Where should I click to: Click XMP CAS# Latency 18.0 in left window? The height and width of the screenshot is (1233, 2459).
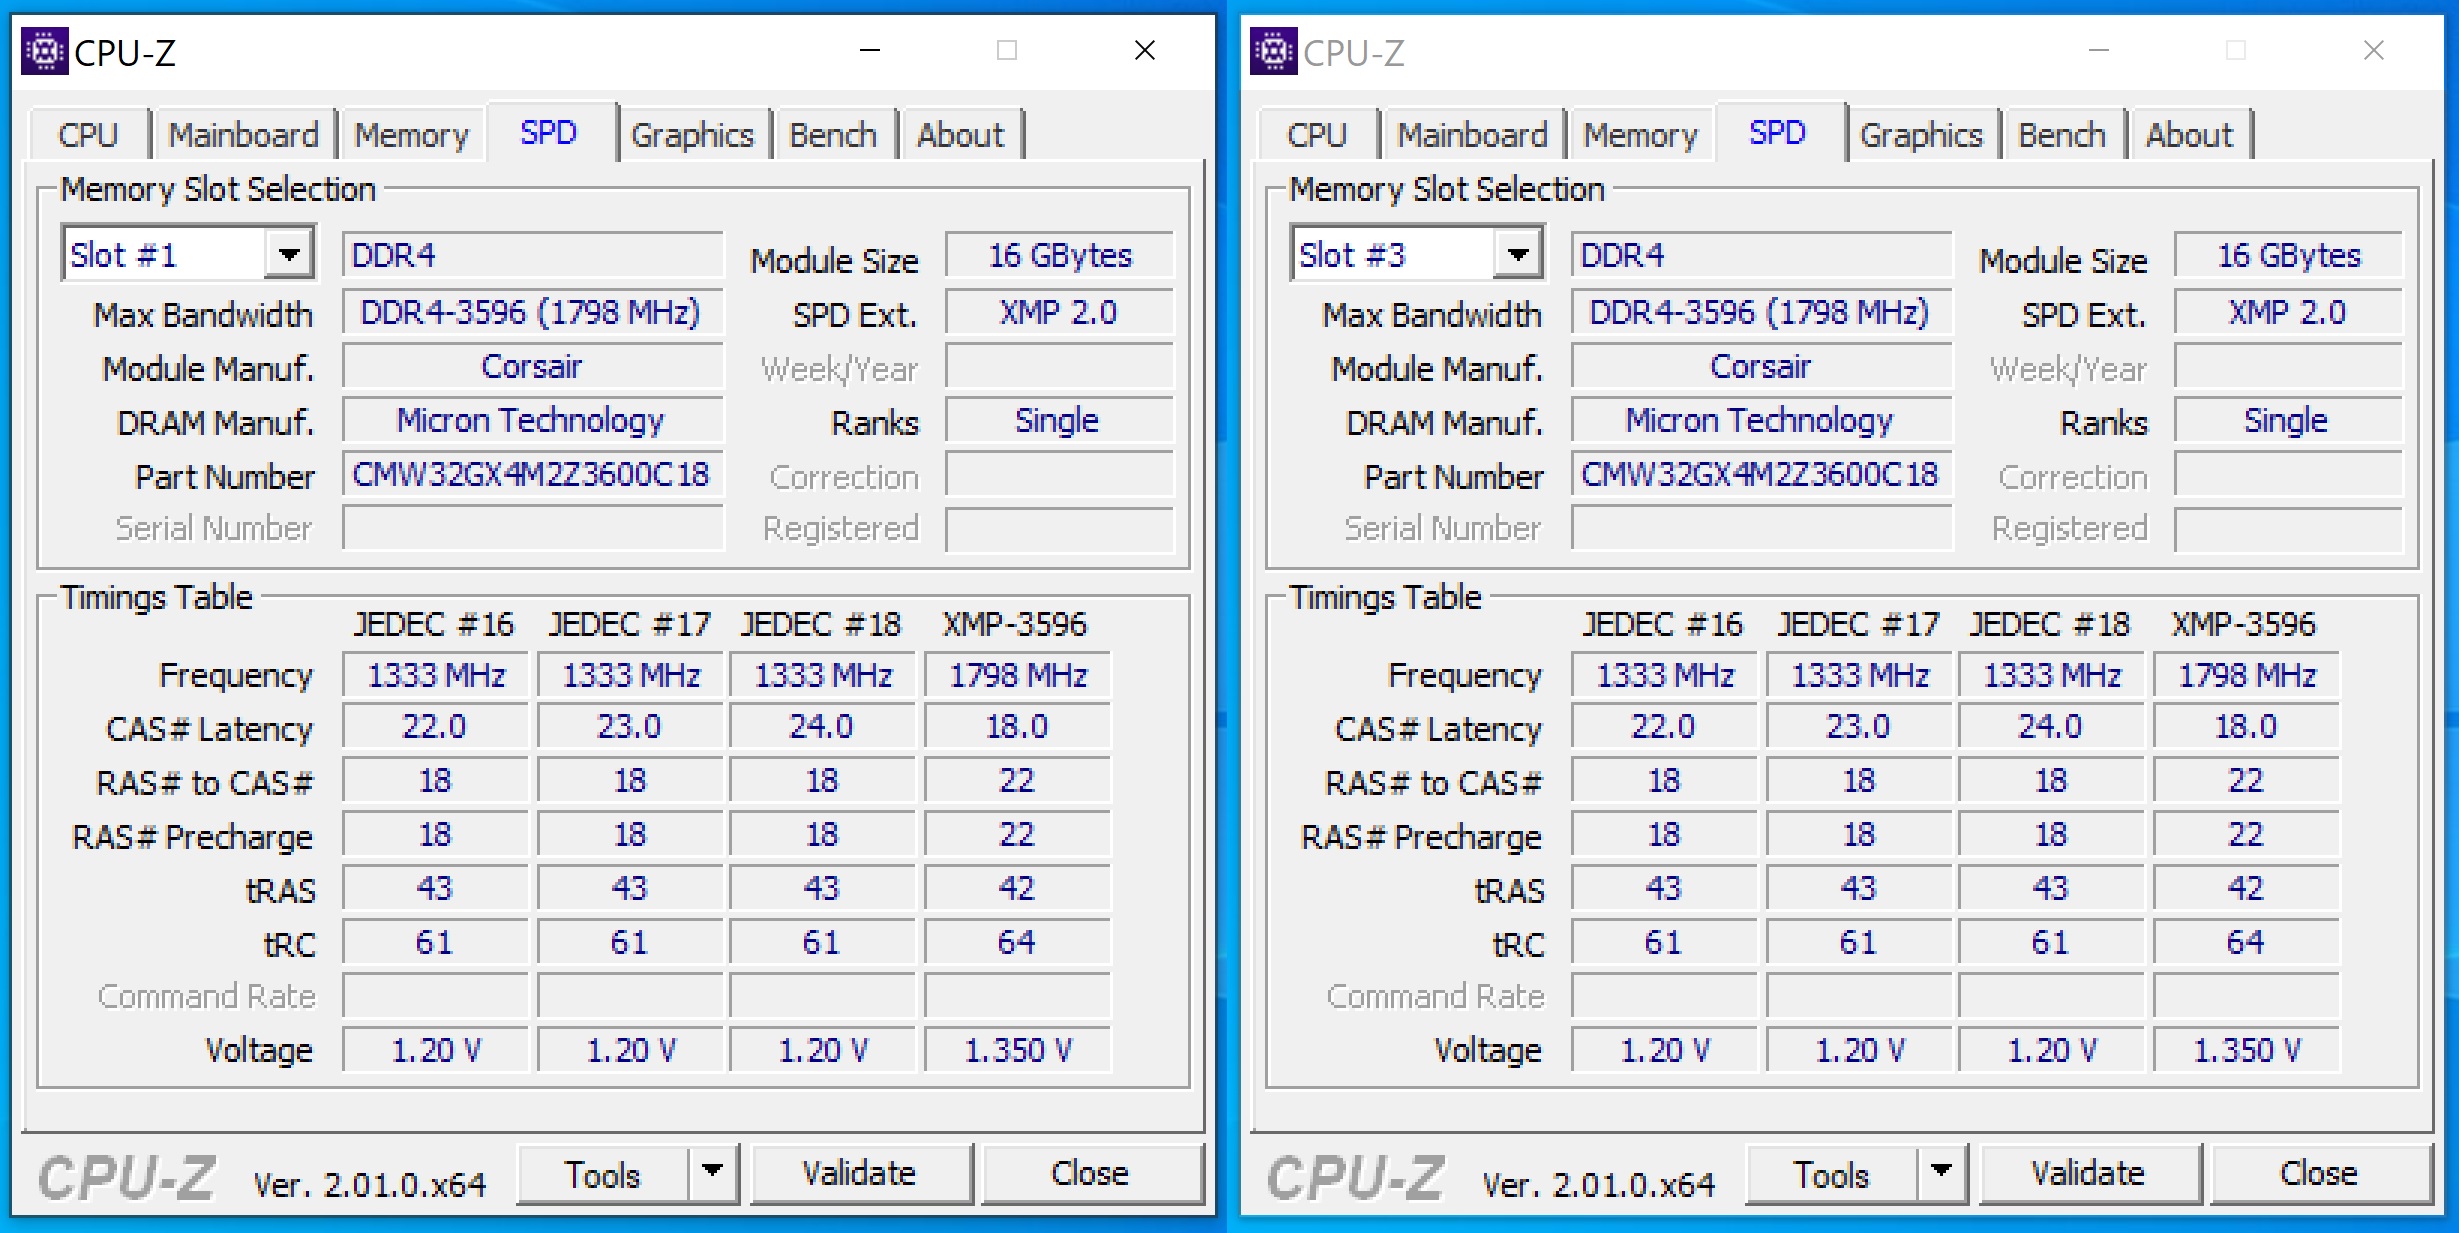(1017, 727)
